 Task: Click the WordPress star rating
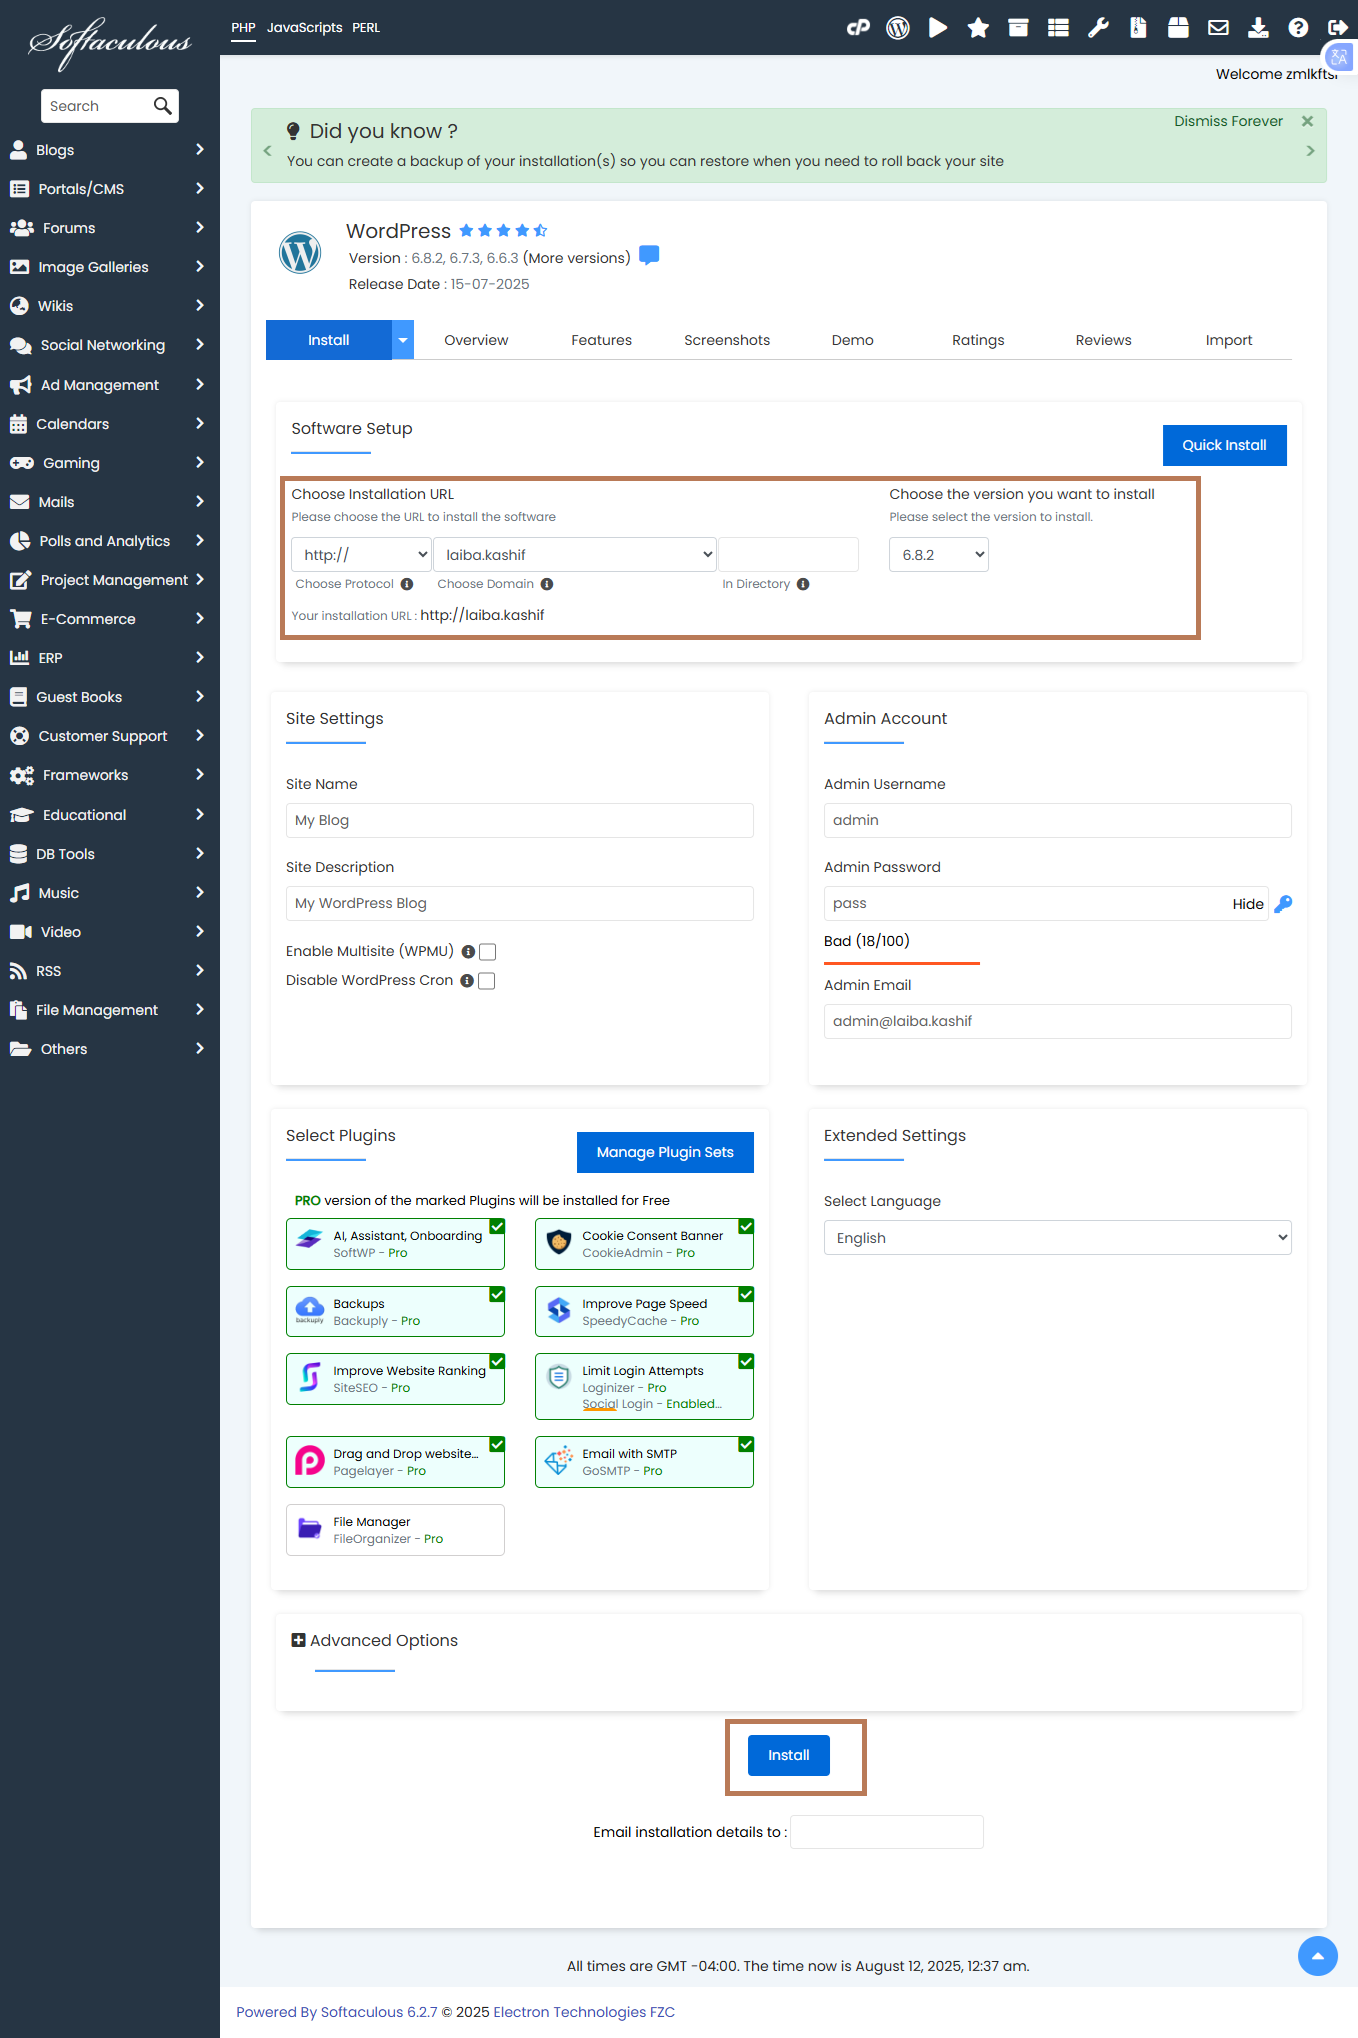[503, 231]
